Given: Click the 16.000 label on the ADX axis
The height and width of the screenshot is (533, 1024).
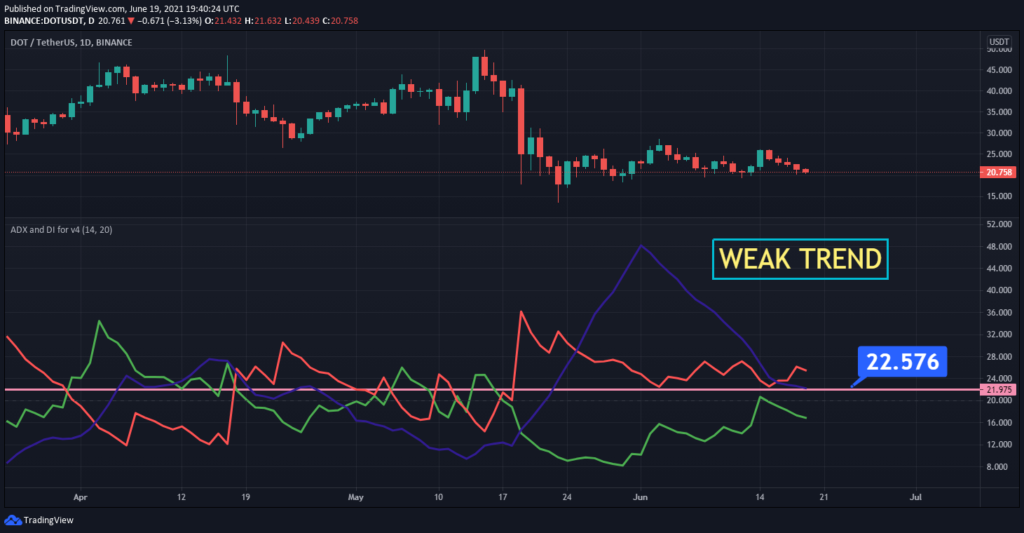Looking at the screenshot, I should 999,423.
